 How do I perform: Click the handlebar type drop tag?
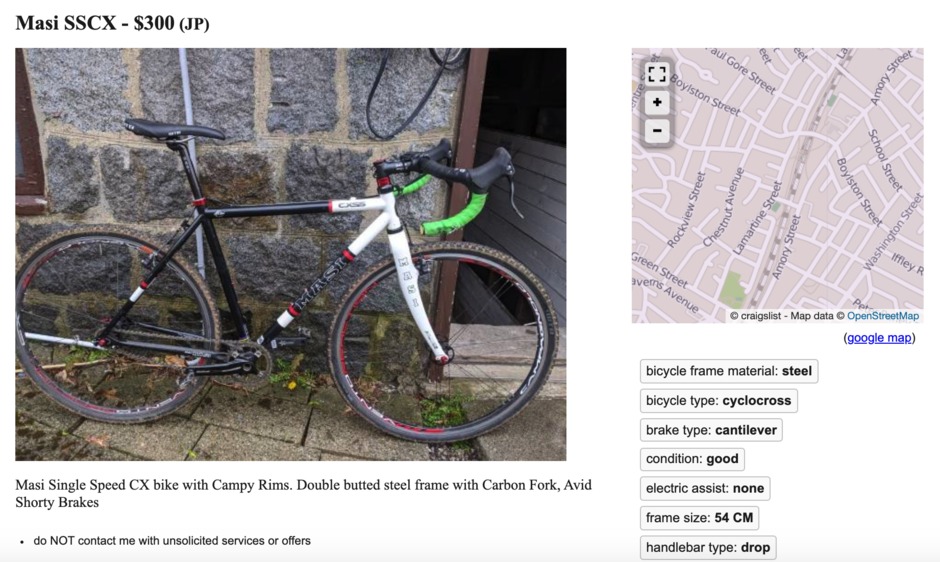click(x=708, y=547)
